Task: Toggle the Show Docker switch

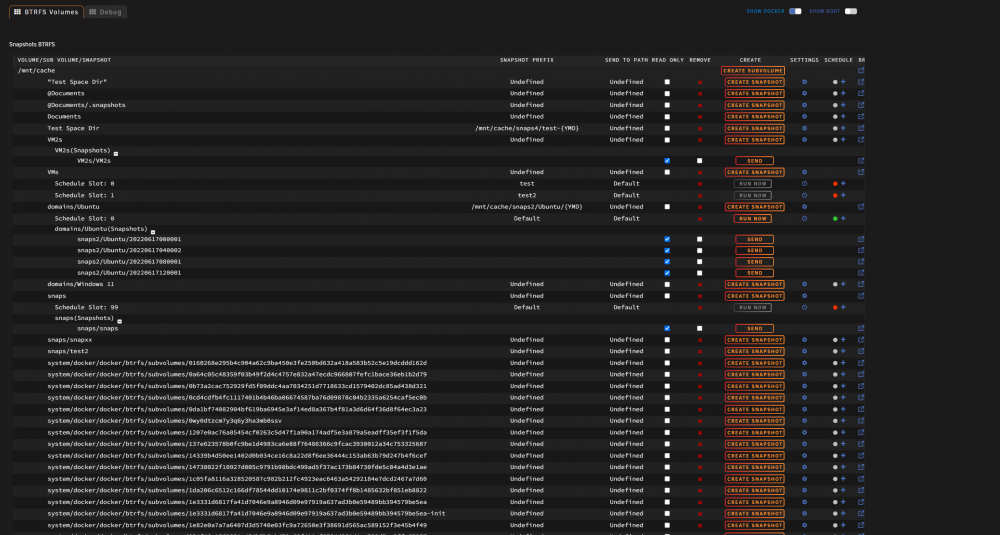Action: point(795,11)
